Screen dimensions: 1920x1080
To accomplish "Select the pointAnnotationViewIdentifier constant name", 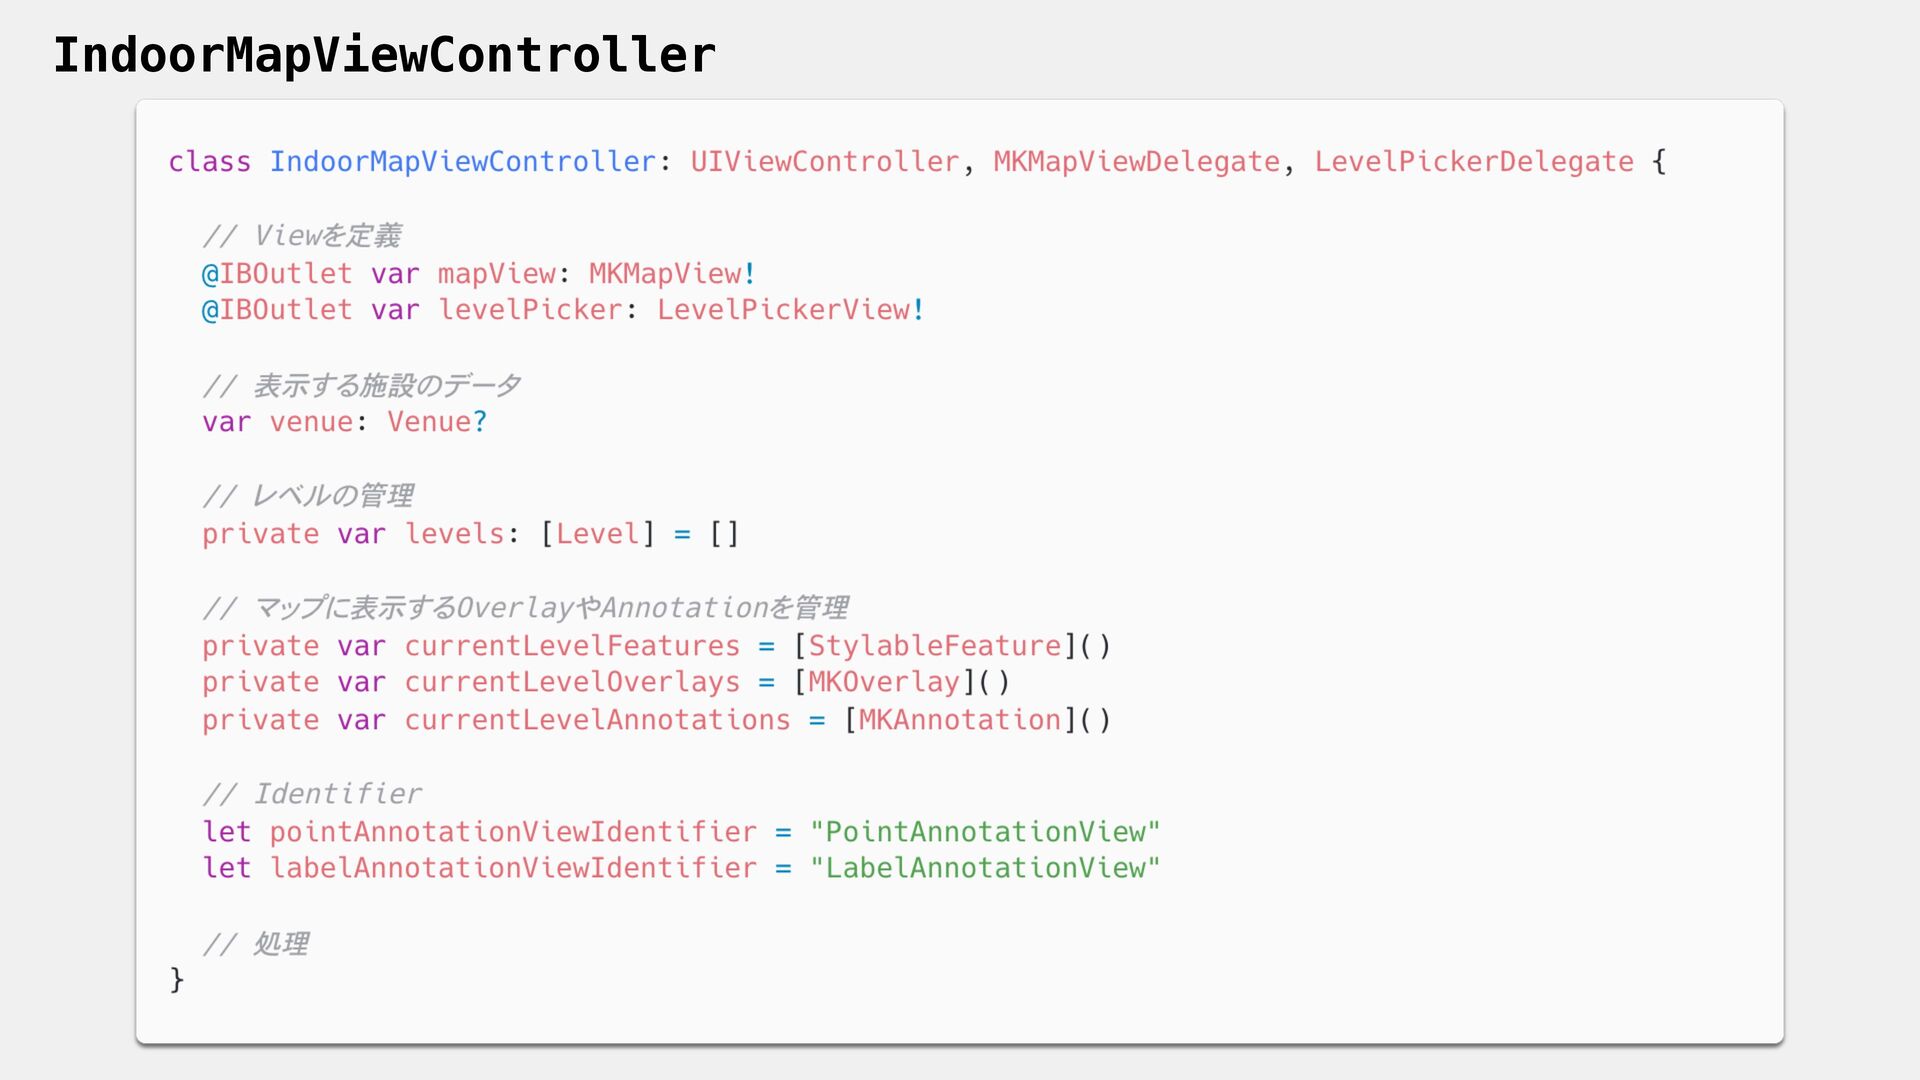I will pyautogui.click(x=513, y=831).
